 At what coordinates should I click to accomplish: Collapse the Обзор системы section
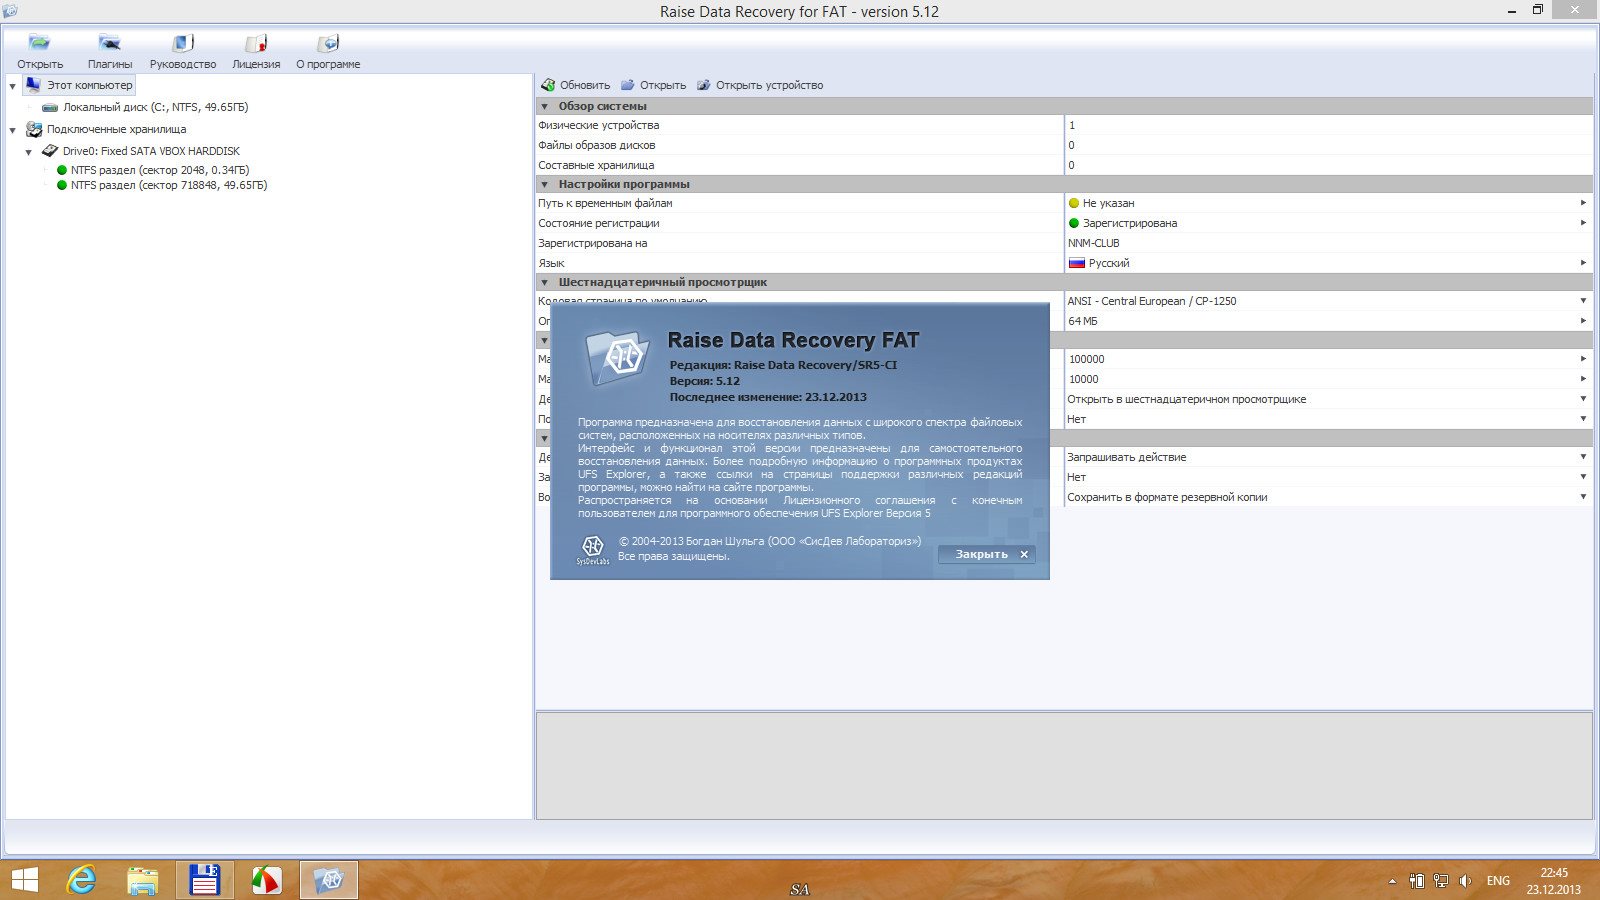coord(545,106)
